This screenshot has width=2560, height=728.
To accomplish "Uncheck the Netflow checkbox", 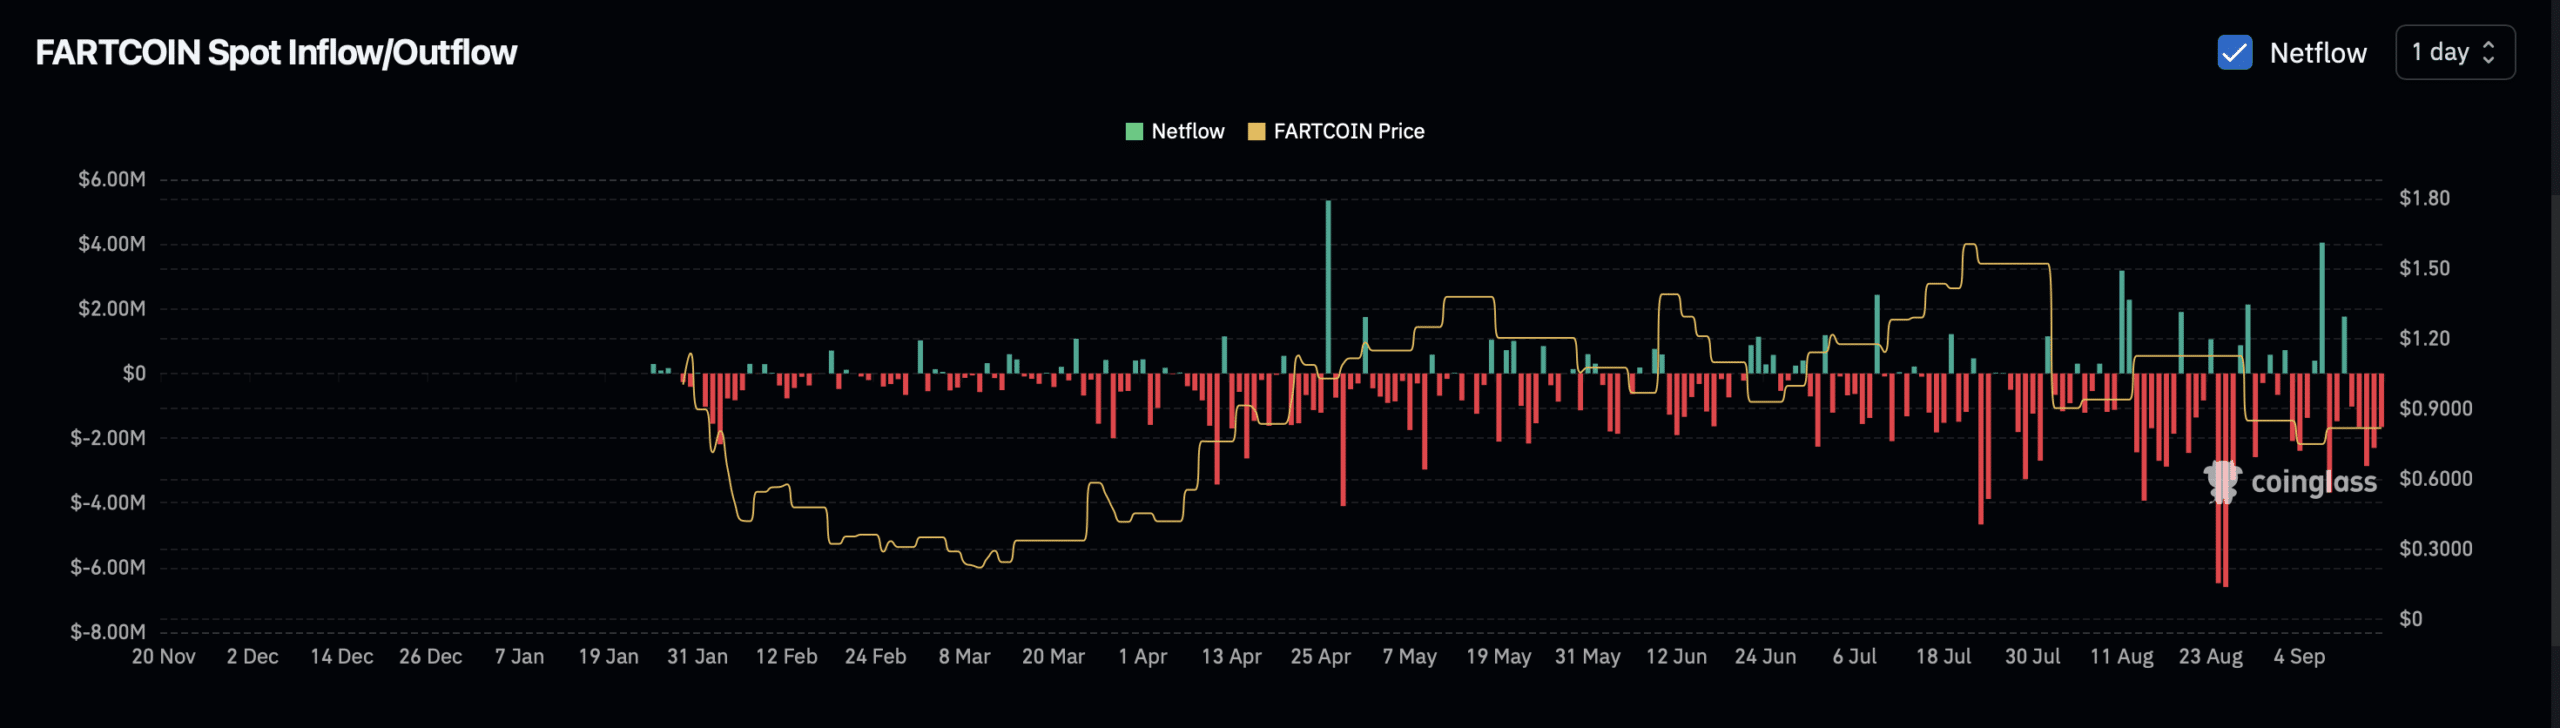I will (2234, 52).
